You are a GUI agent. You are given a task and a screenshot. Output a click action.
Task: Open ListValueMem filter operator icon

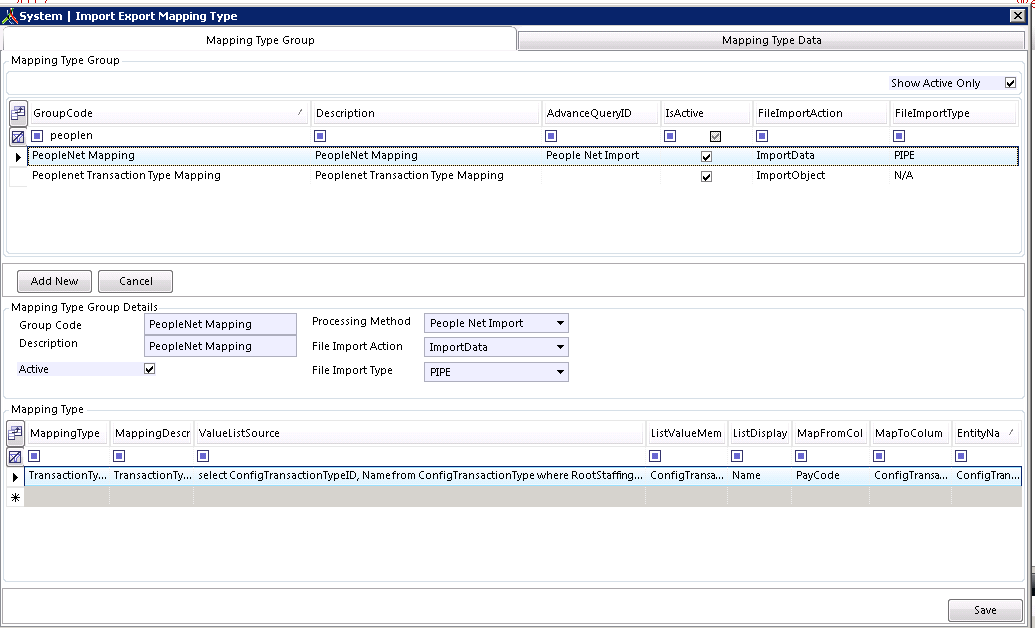655,456
